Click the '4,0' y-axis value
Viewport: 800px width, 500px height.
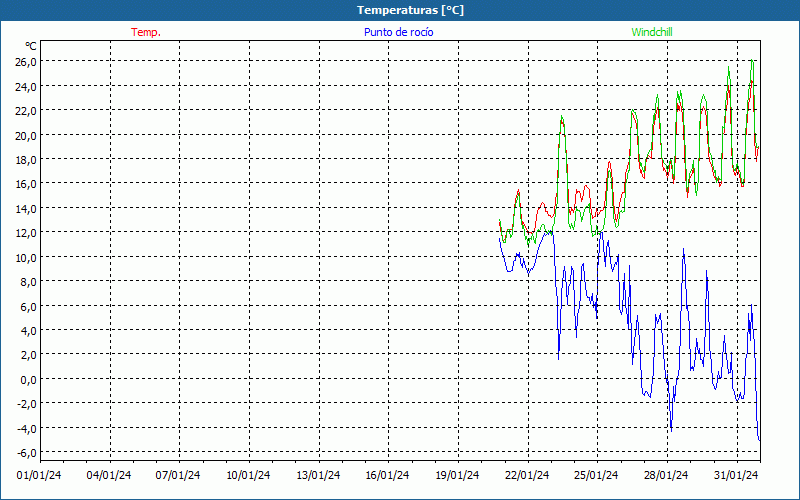click(29, 331)
